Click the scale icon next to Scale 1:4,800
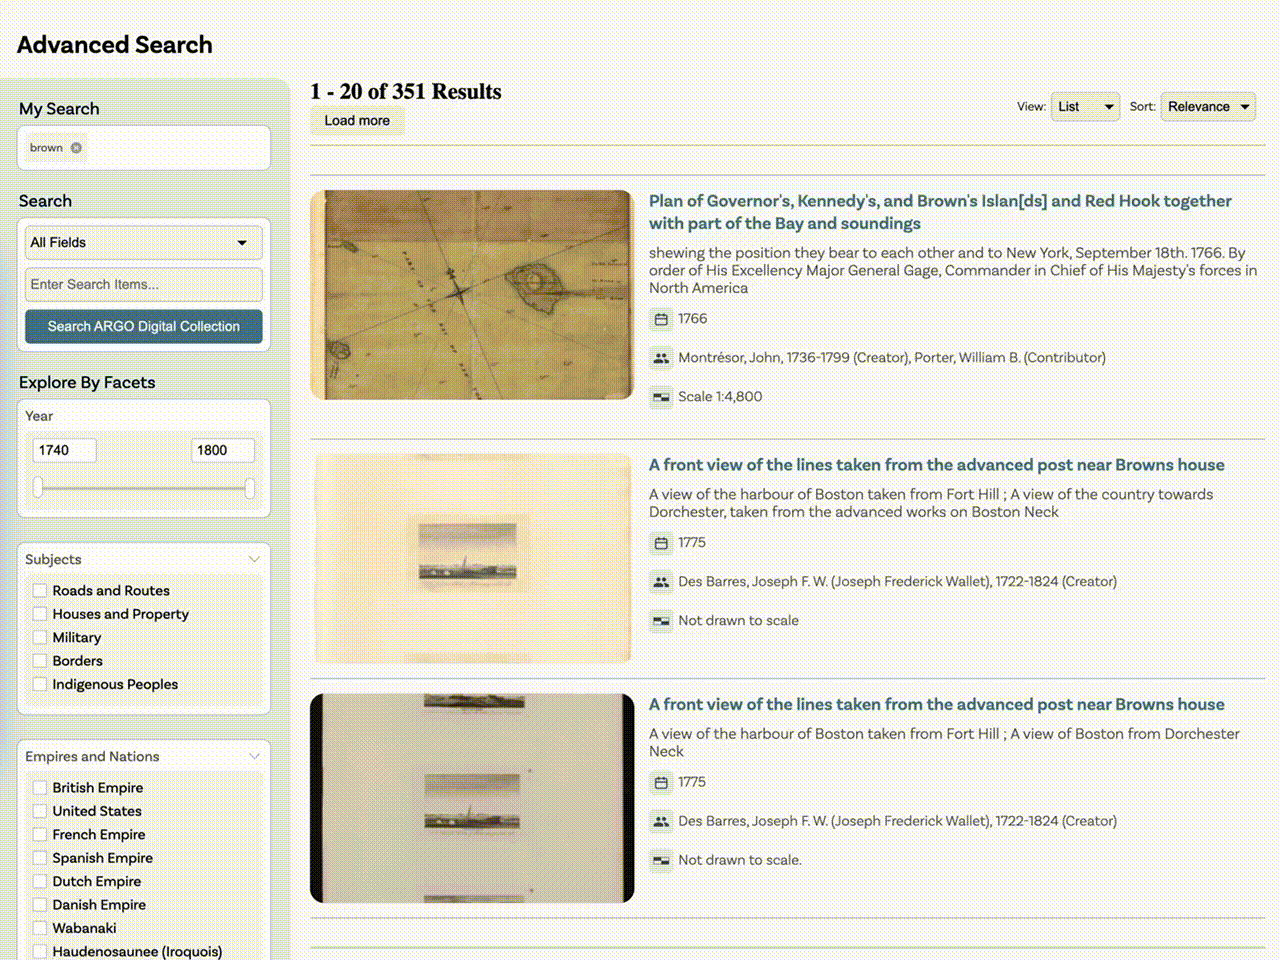 (x=661, y=397)
